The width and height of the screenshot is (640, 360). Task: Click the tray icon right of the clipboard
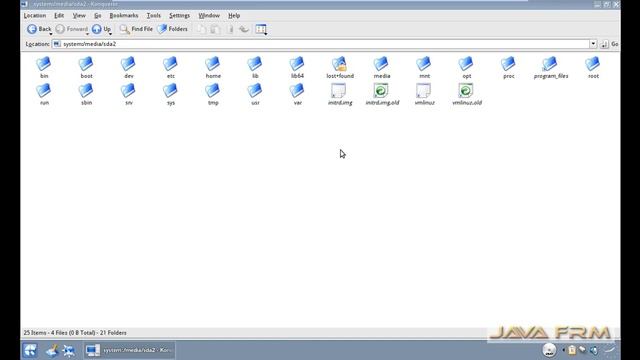pos(582,349)
